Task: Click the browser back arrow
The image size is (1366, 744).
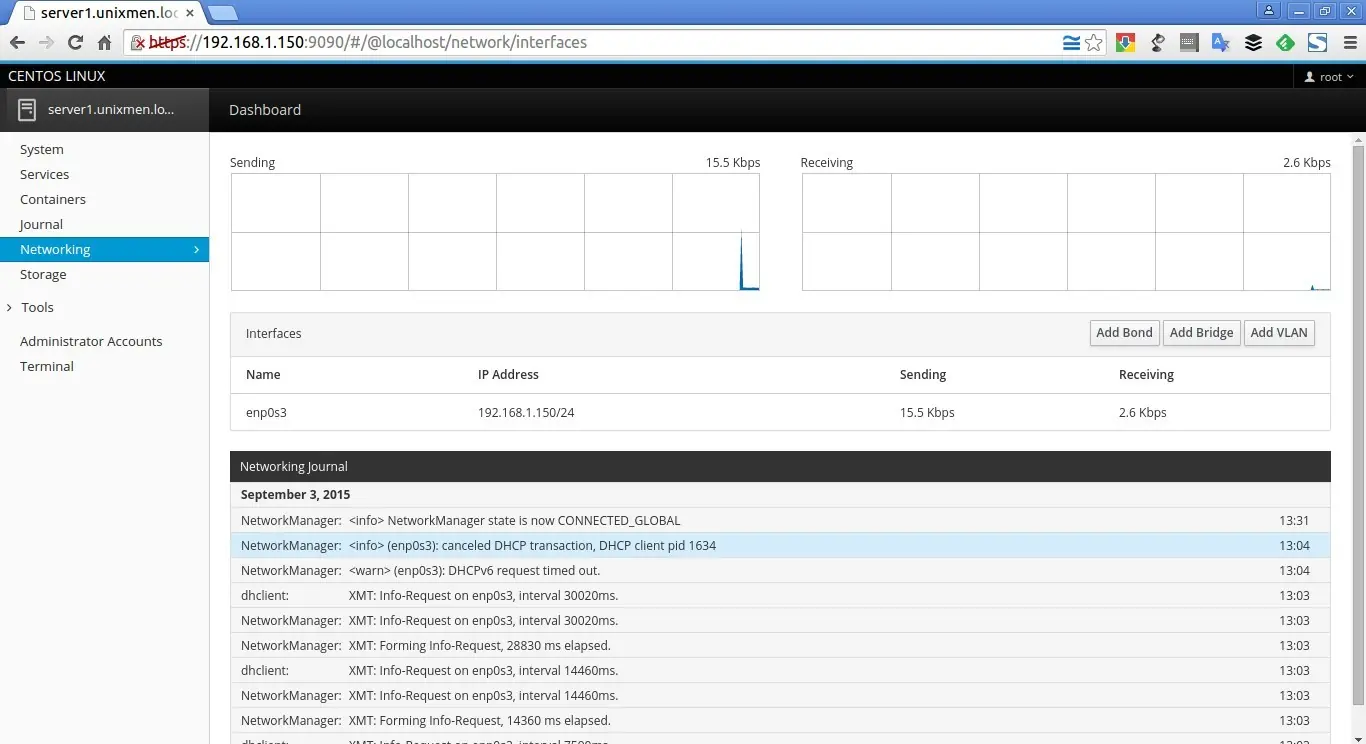Action: 17,42
